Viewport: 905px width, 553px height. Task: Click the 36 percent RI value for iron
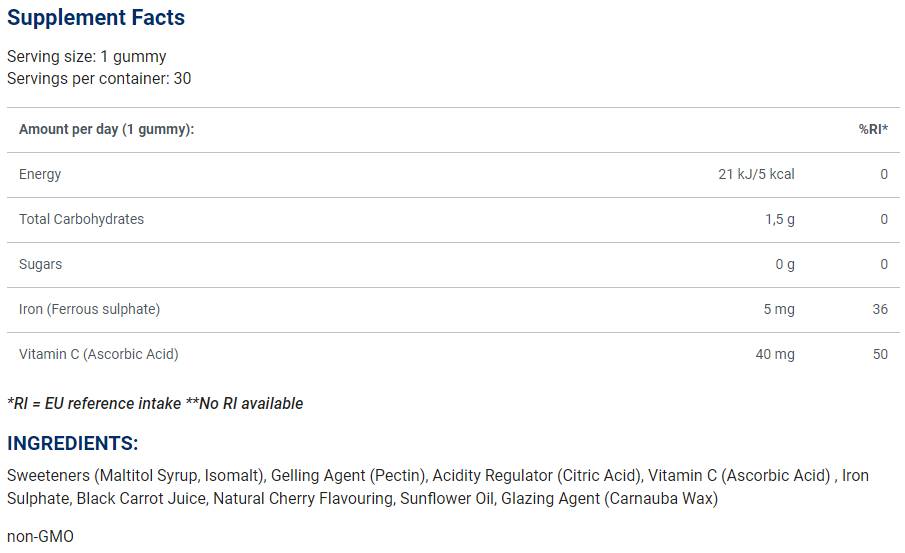[880, 309]
